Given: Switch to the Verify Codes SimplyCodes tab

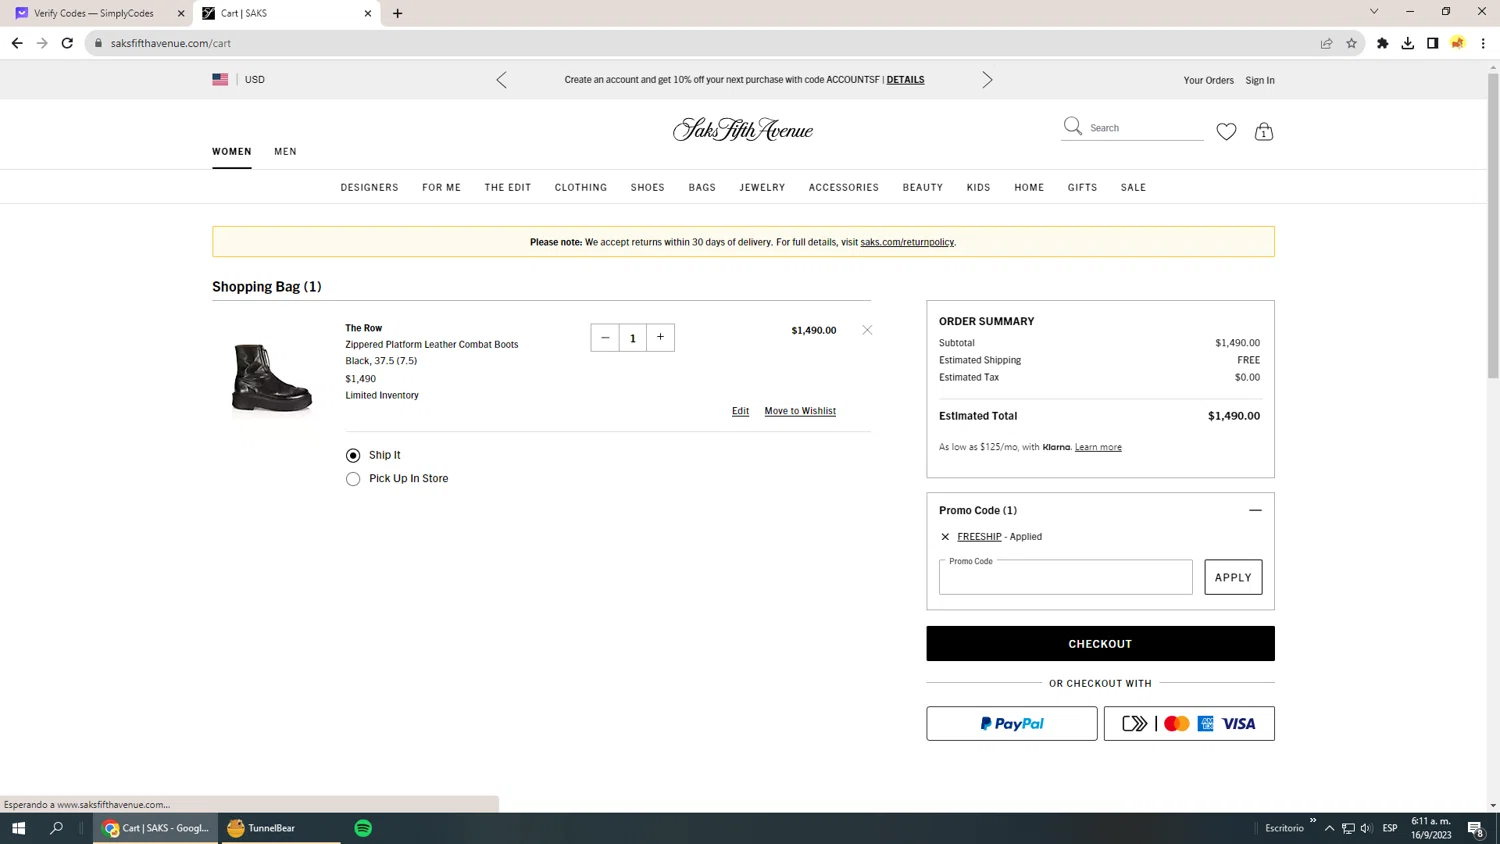Looking at the screenshot, I should point(93,13).
